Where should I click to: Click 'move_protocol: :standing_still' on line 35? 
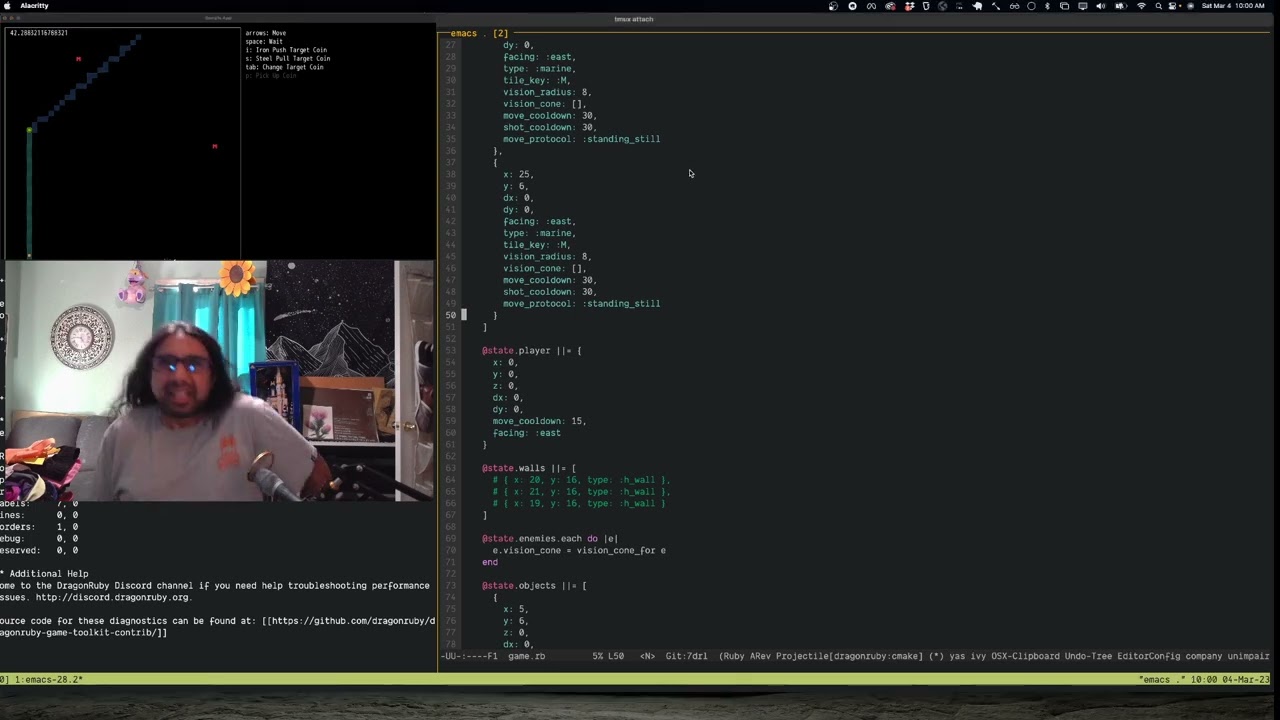(x=581, y=139)
